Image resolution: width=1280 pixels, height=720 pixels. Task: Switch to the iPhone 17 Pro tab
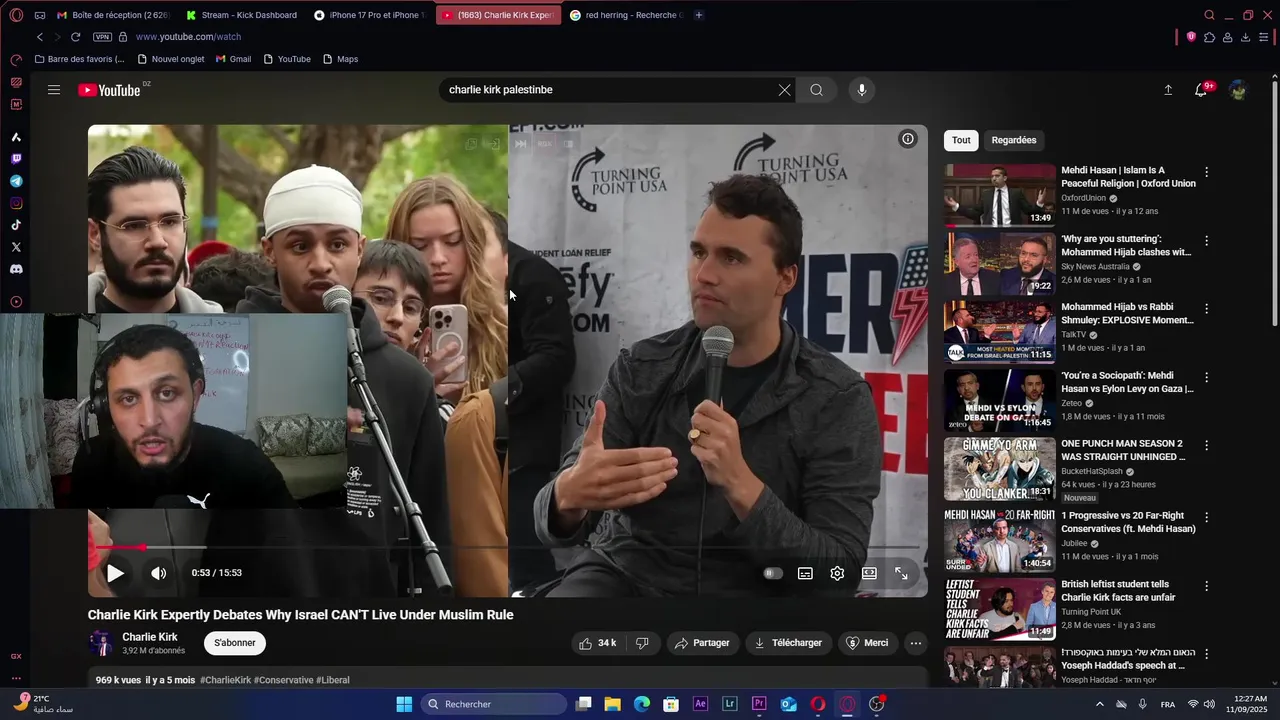(x=370, y=15)
